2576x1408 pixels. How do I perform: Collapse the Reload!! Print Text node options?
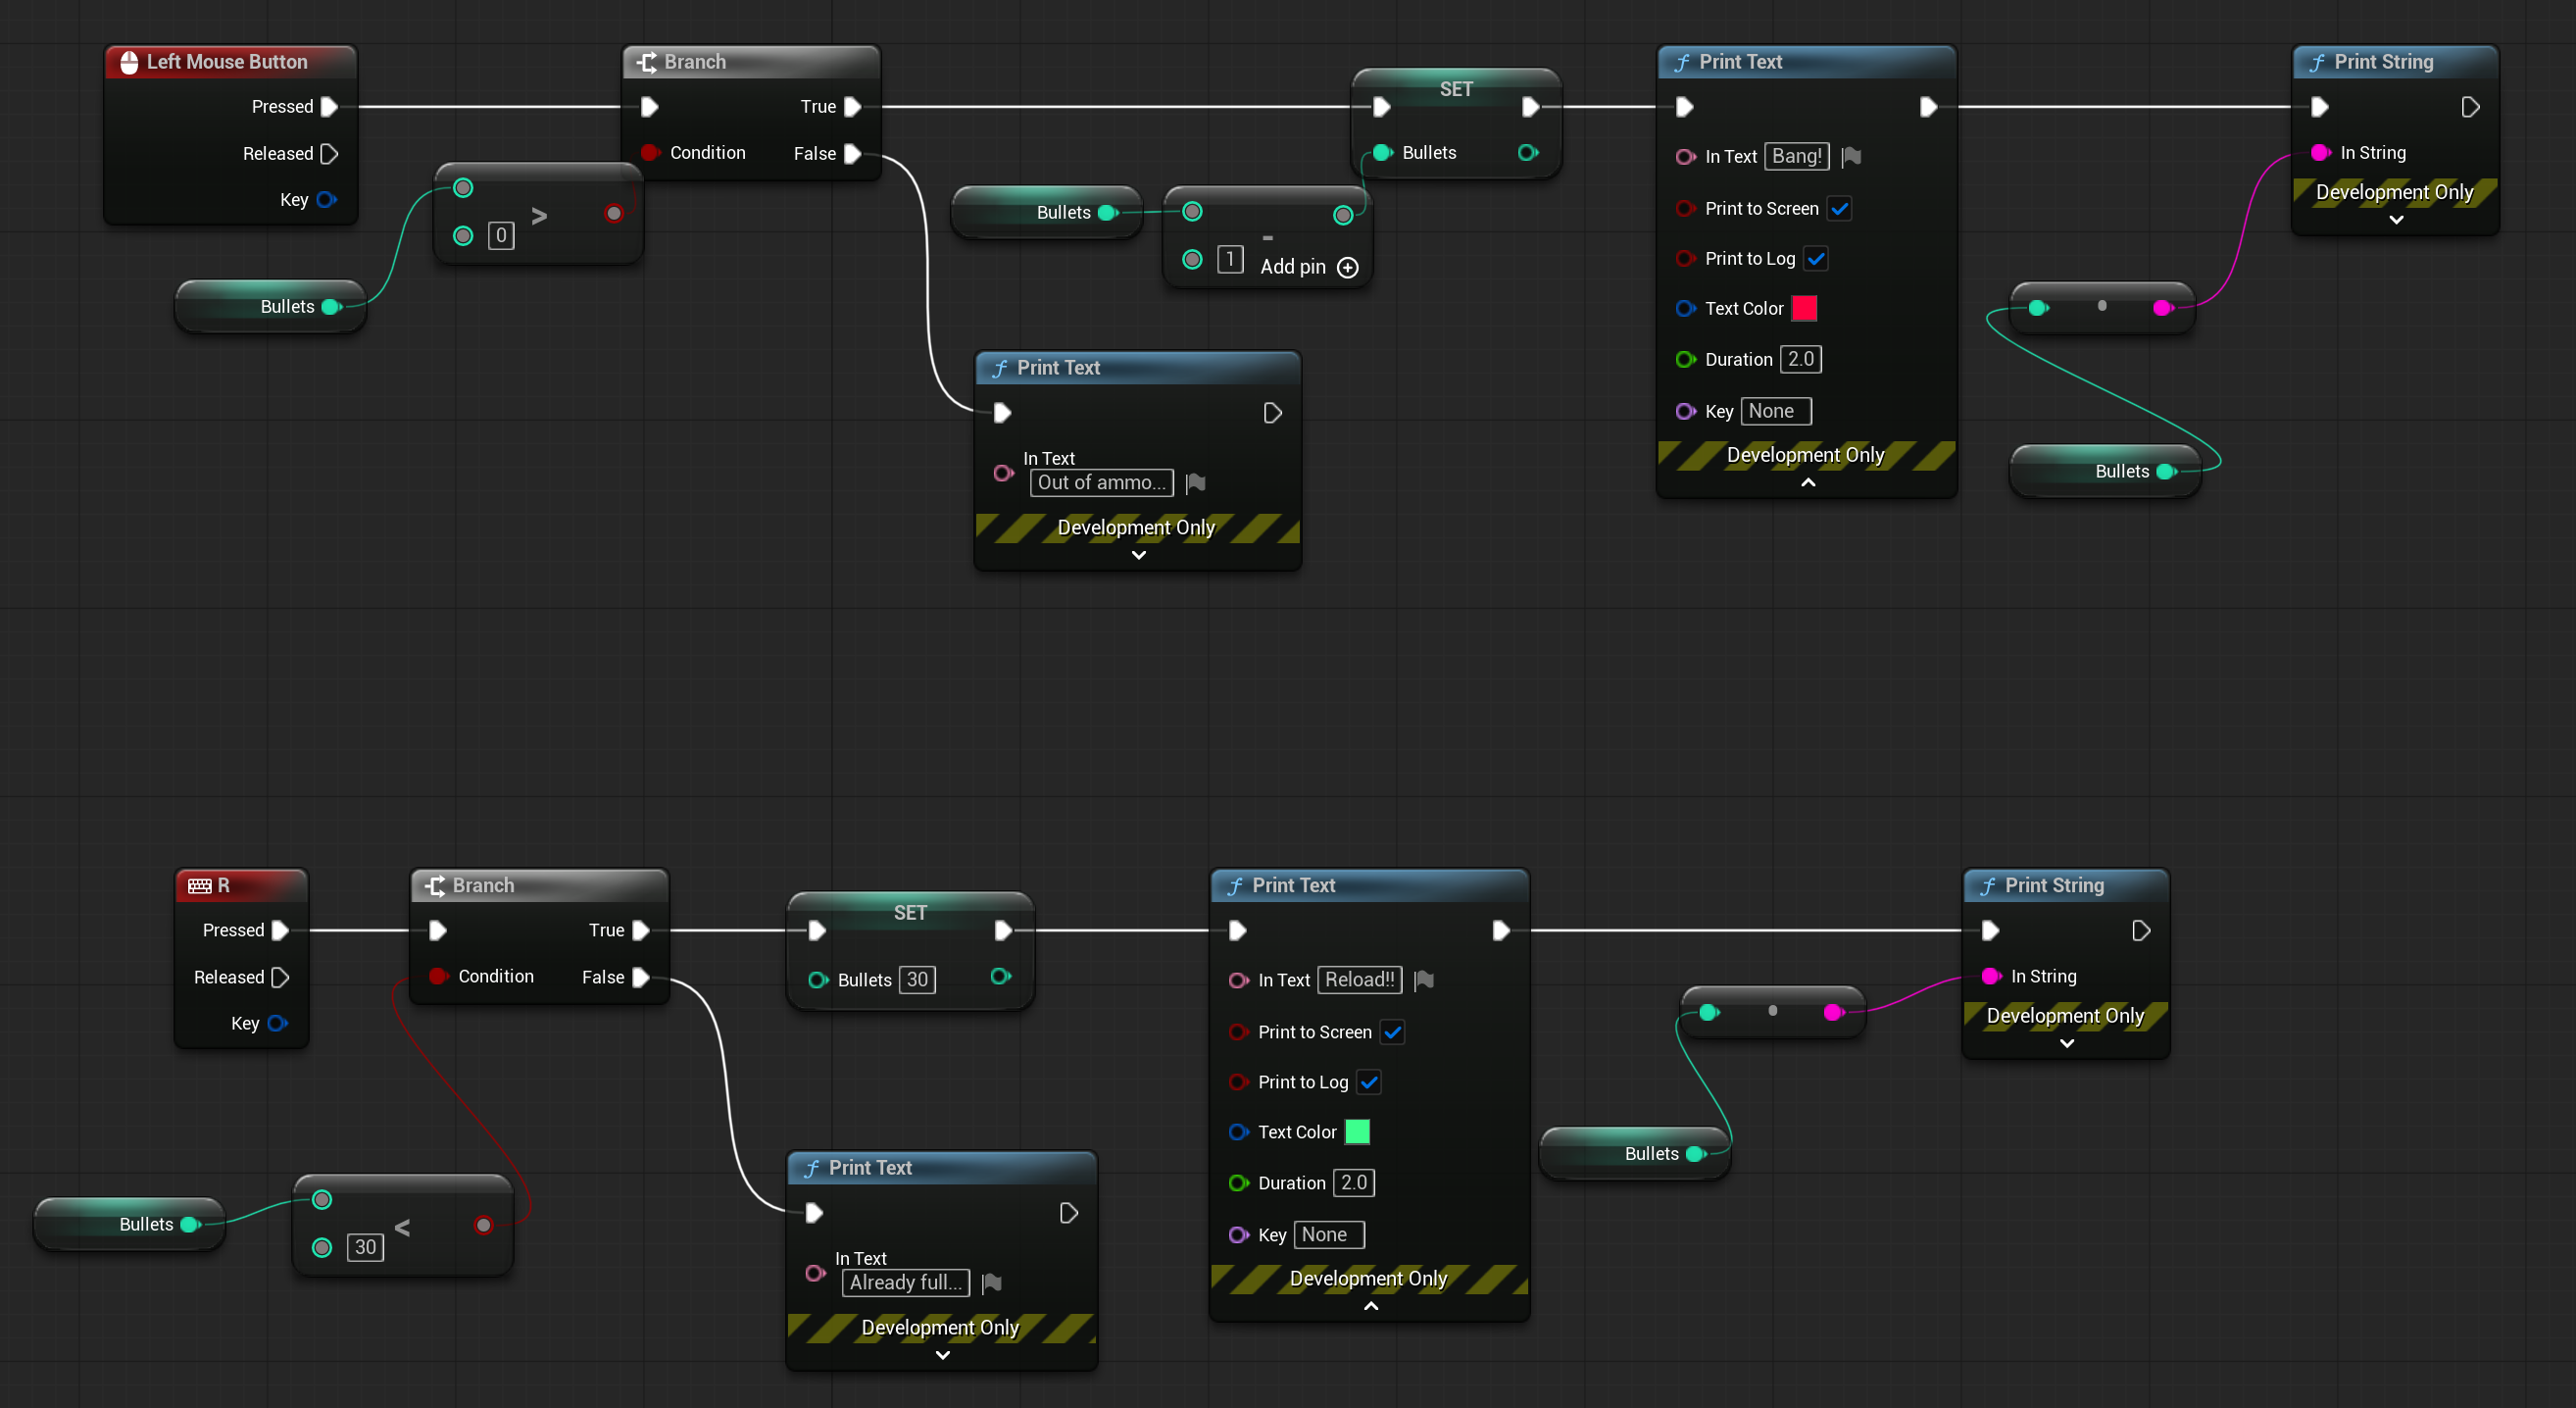1370,1306
